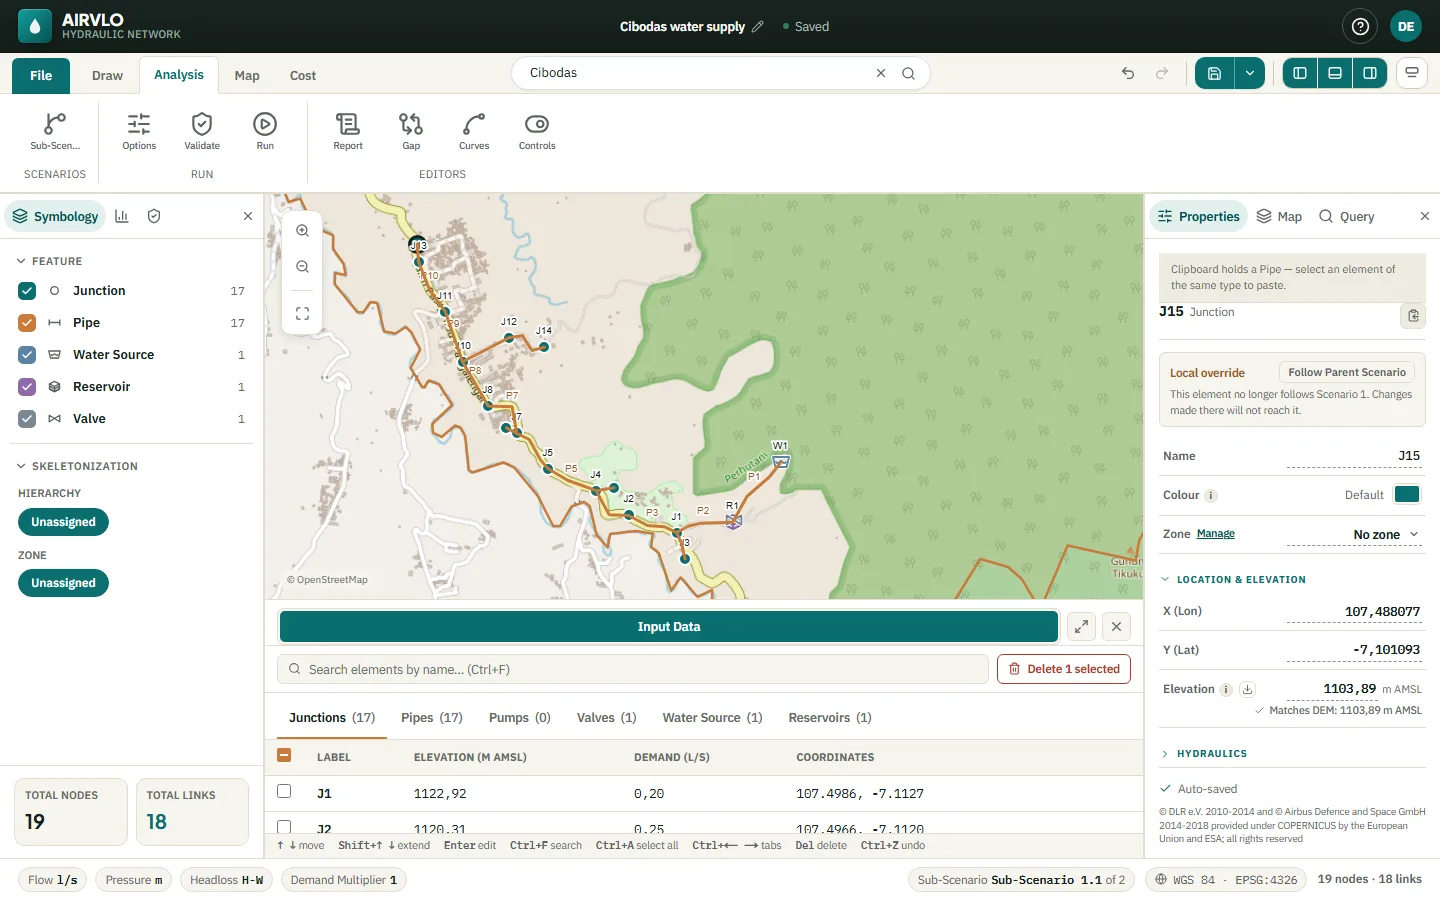Open the Manage zones link
The image size is (1440, 900).
[x=1216, y=534]
